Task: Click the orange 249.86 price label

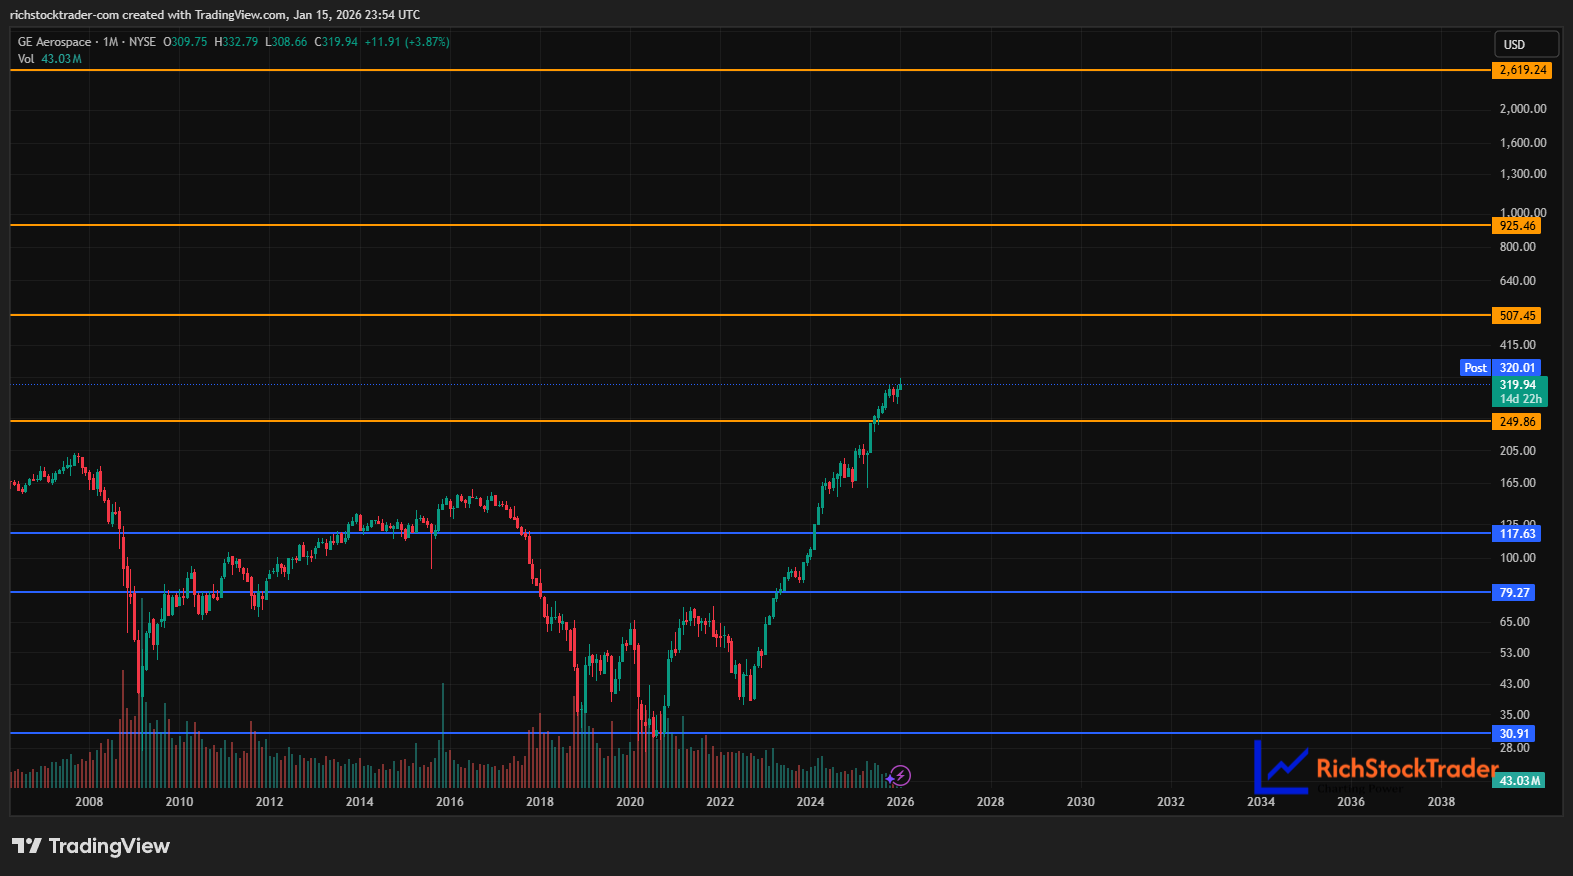Action: pyautogui.click(x=1517, y=422)
